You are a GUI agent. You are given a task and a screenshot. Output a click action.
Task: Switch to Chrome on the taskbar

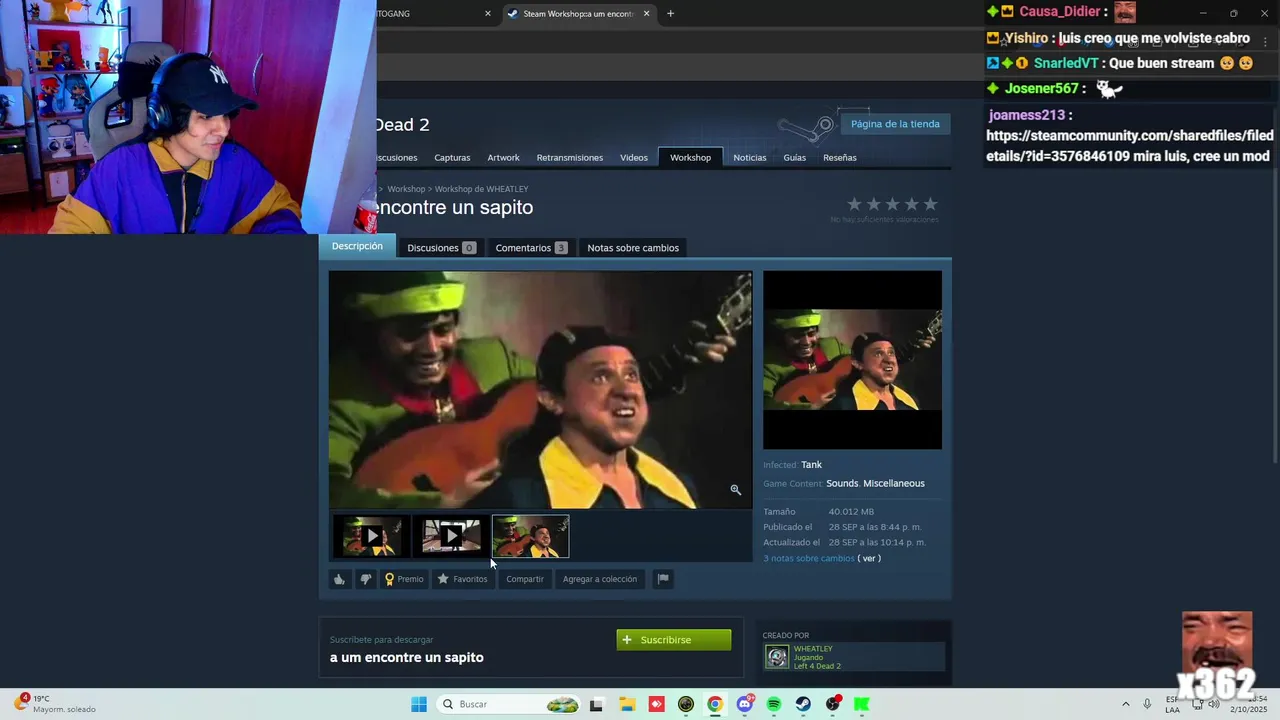point(715,704)
